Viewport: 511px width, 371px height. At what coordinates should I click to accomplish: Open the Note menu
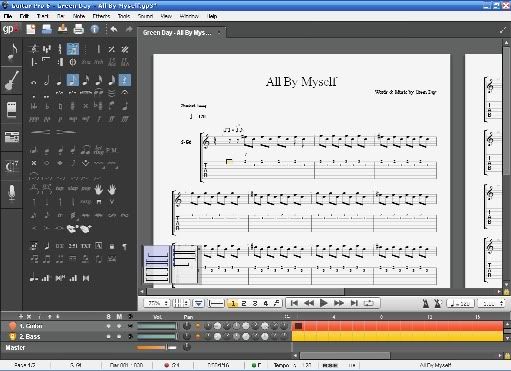tap(79, 16)
